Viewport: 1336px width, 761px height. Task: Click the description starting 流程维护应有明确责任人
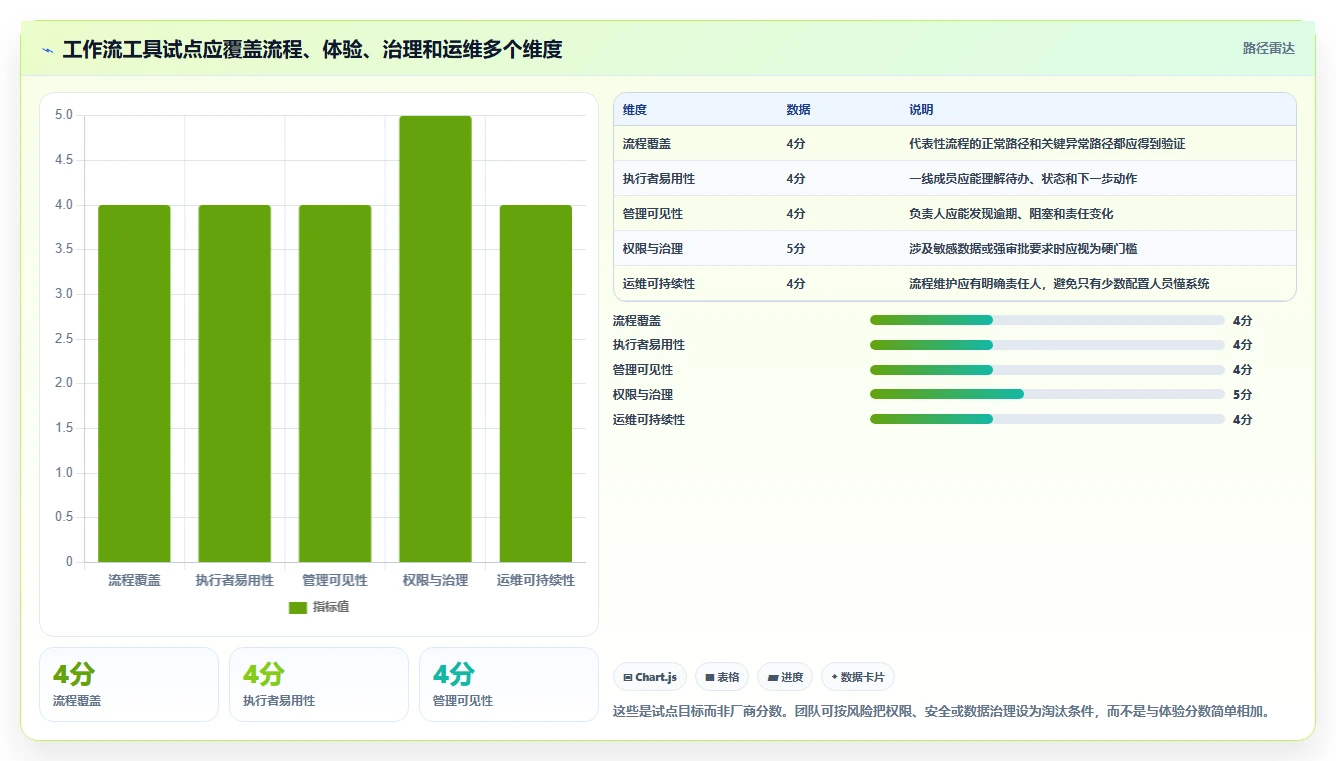pos(1059,284)
